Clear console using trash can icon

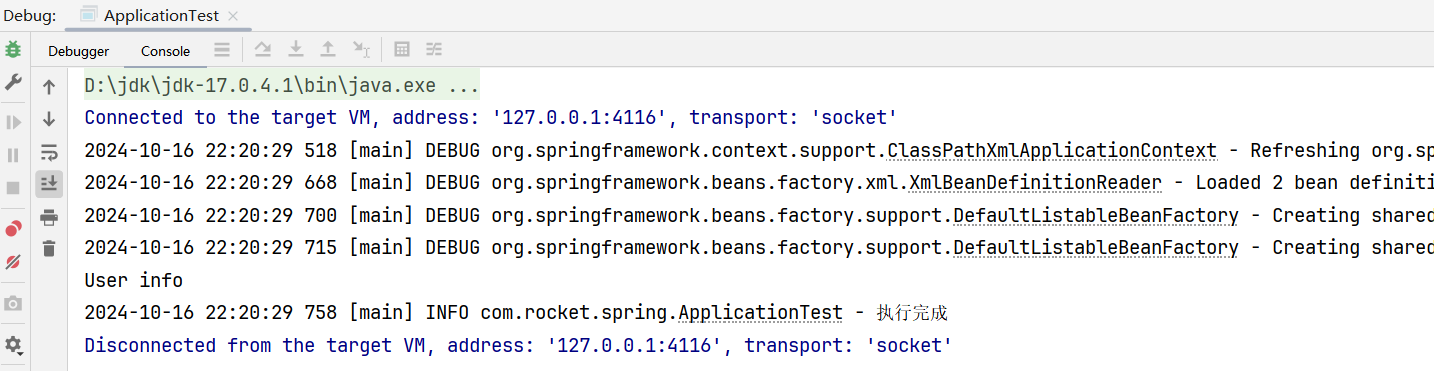coord(49,249)
